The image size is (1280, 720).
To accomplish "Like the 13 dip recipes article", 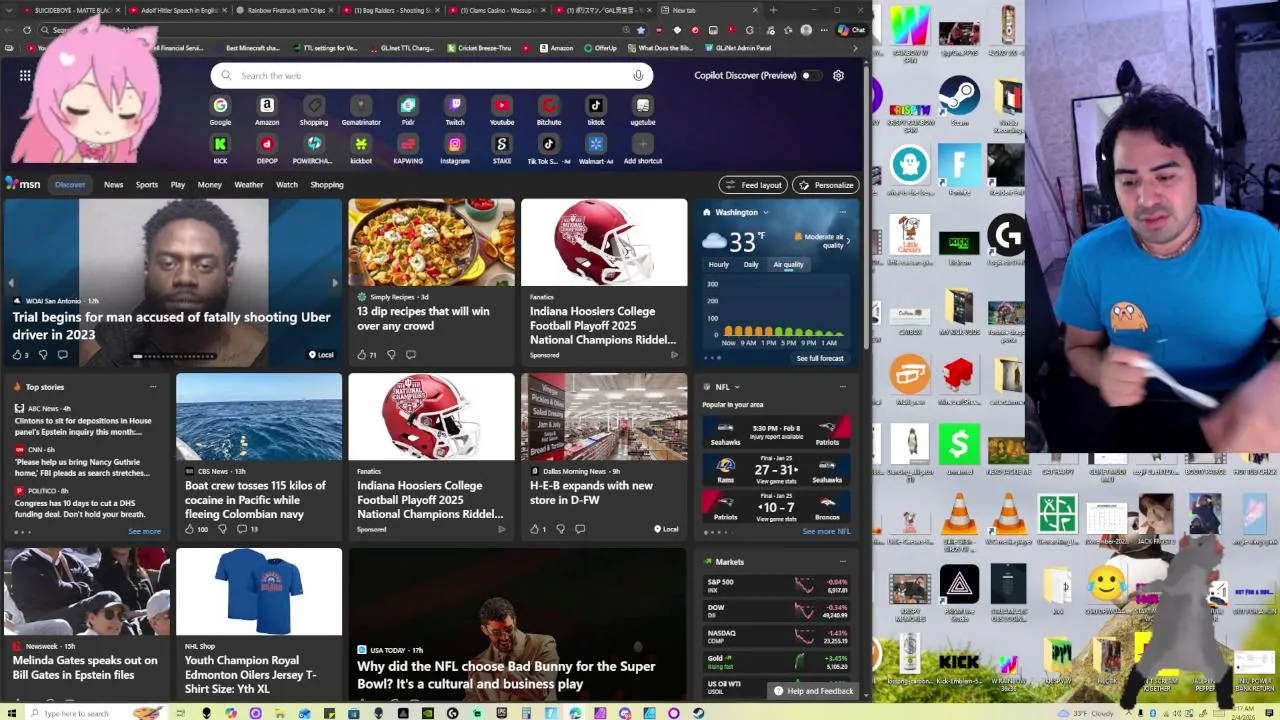I will [x=362, y=355].
